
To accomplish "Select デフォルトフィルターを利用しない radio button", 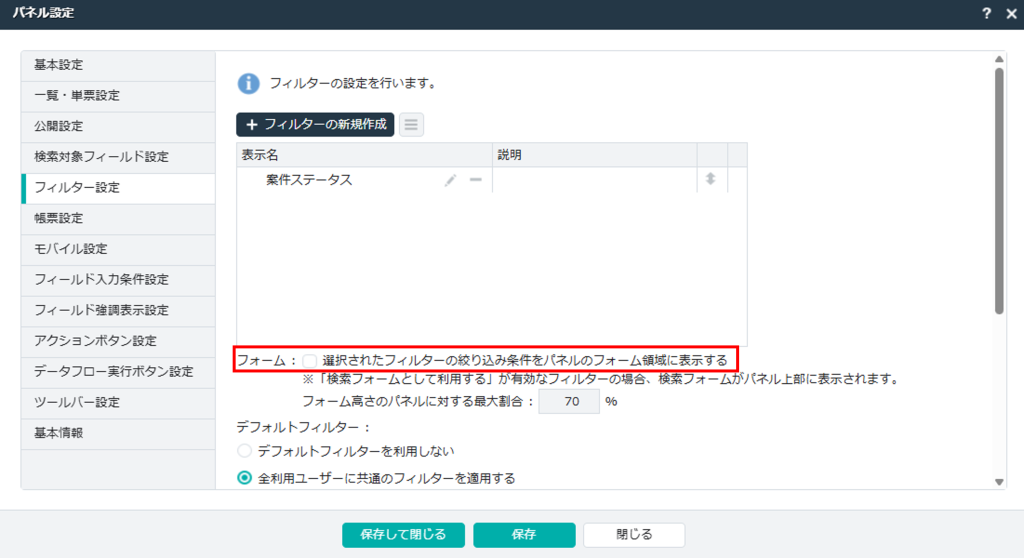I will 245,451.
